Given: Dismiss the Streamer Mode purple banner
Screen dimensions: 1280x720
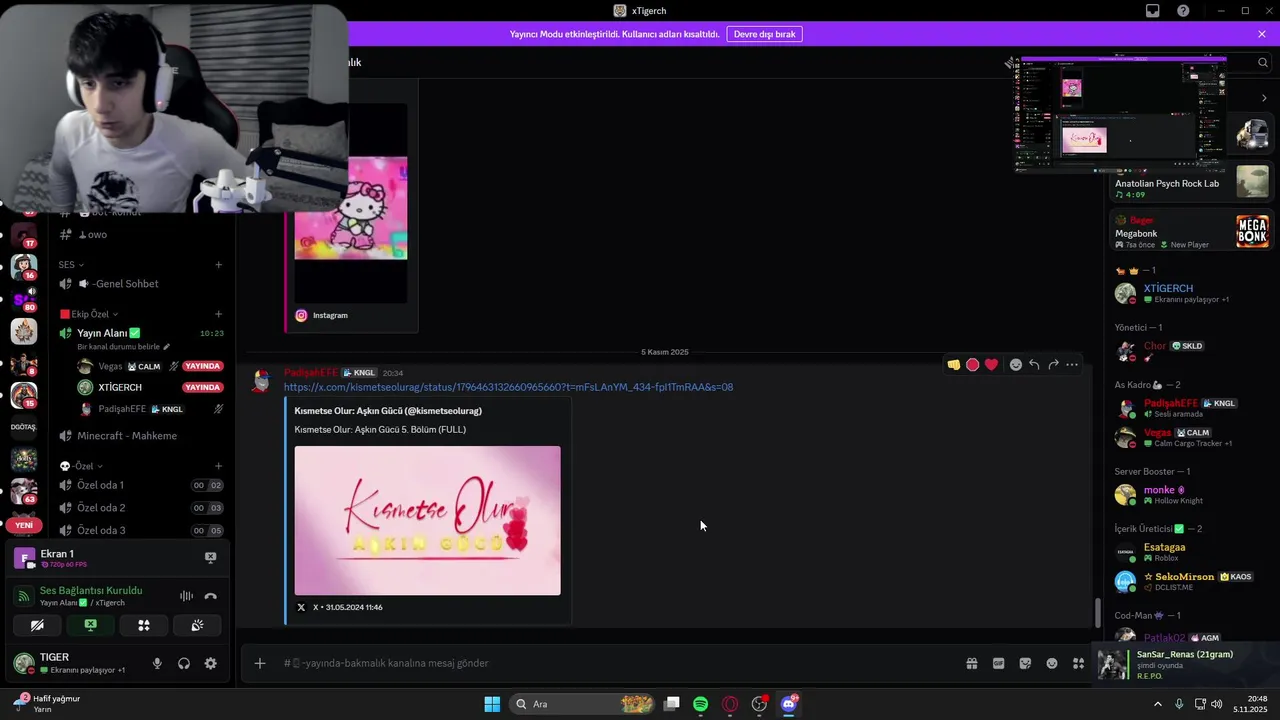Looking at the screenshot, I should point(1262,34).
